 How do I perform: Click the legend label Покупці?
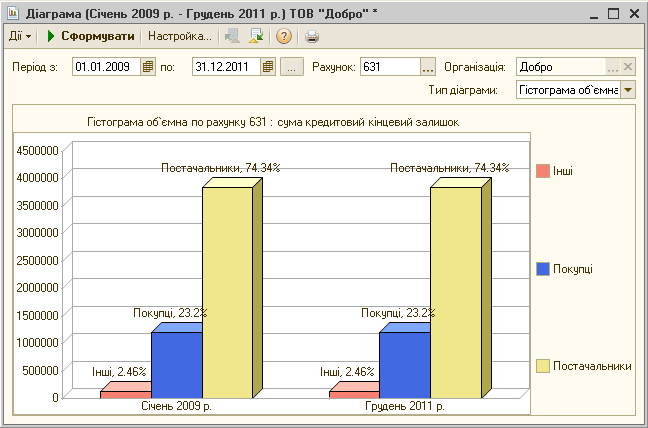click(x=573, y=269)
